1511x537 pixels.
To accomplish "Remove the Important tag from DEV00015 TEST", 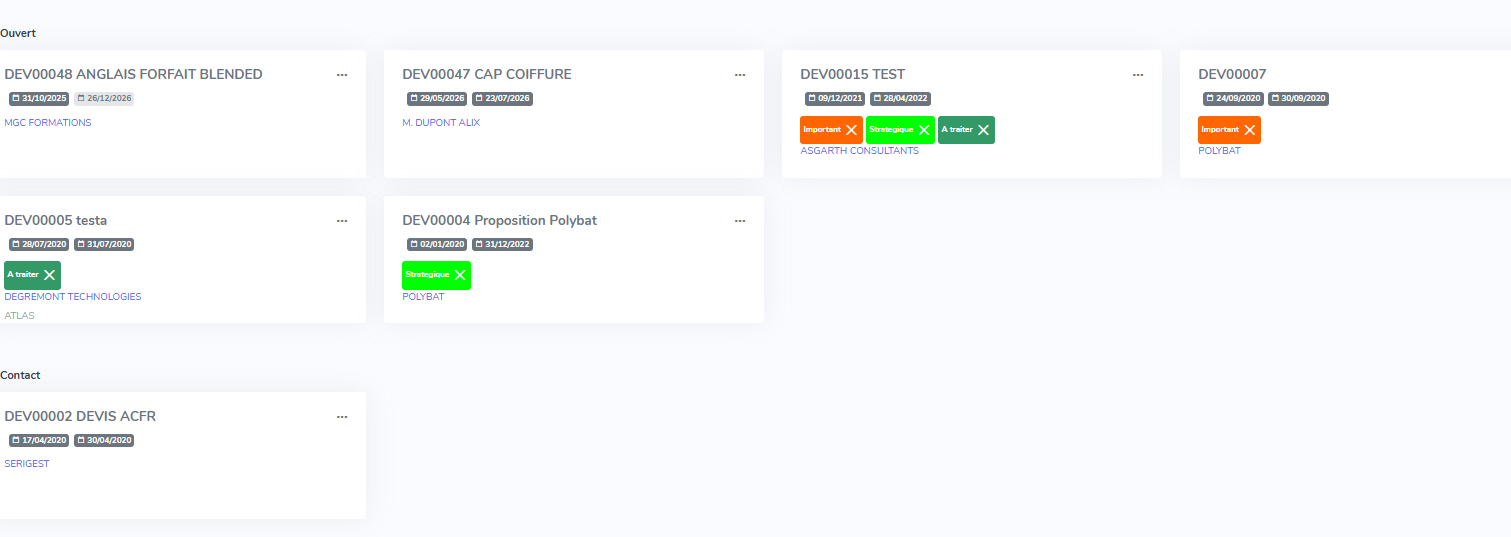I will click(851, 130).
